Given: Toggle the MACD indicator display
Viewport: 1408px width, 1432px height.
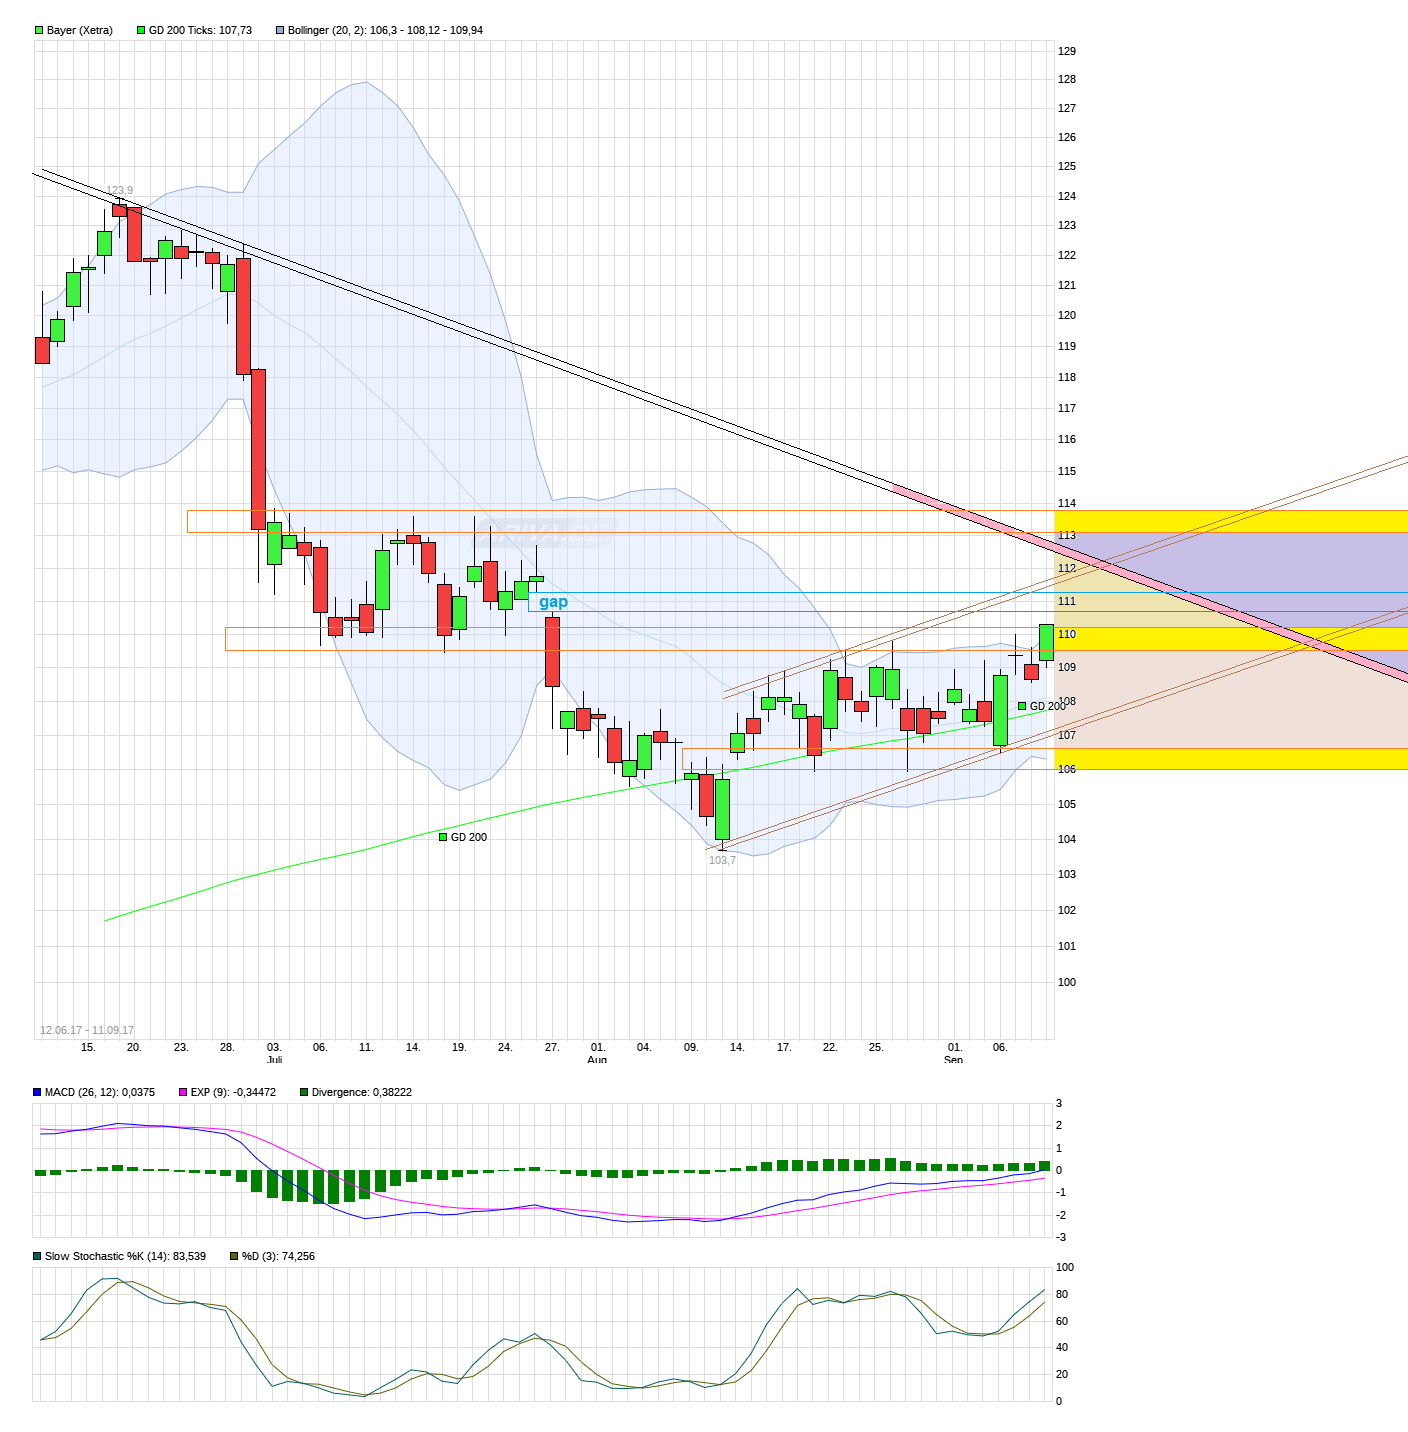Looking at the screenshot, I should coord(36,1092).
